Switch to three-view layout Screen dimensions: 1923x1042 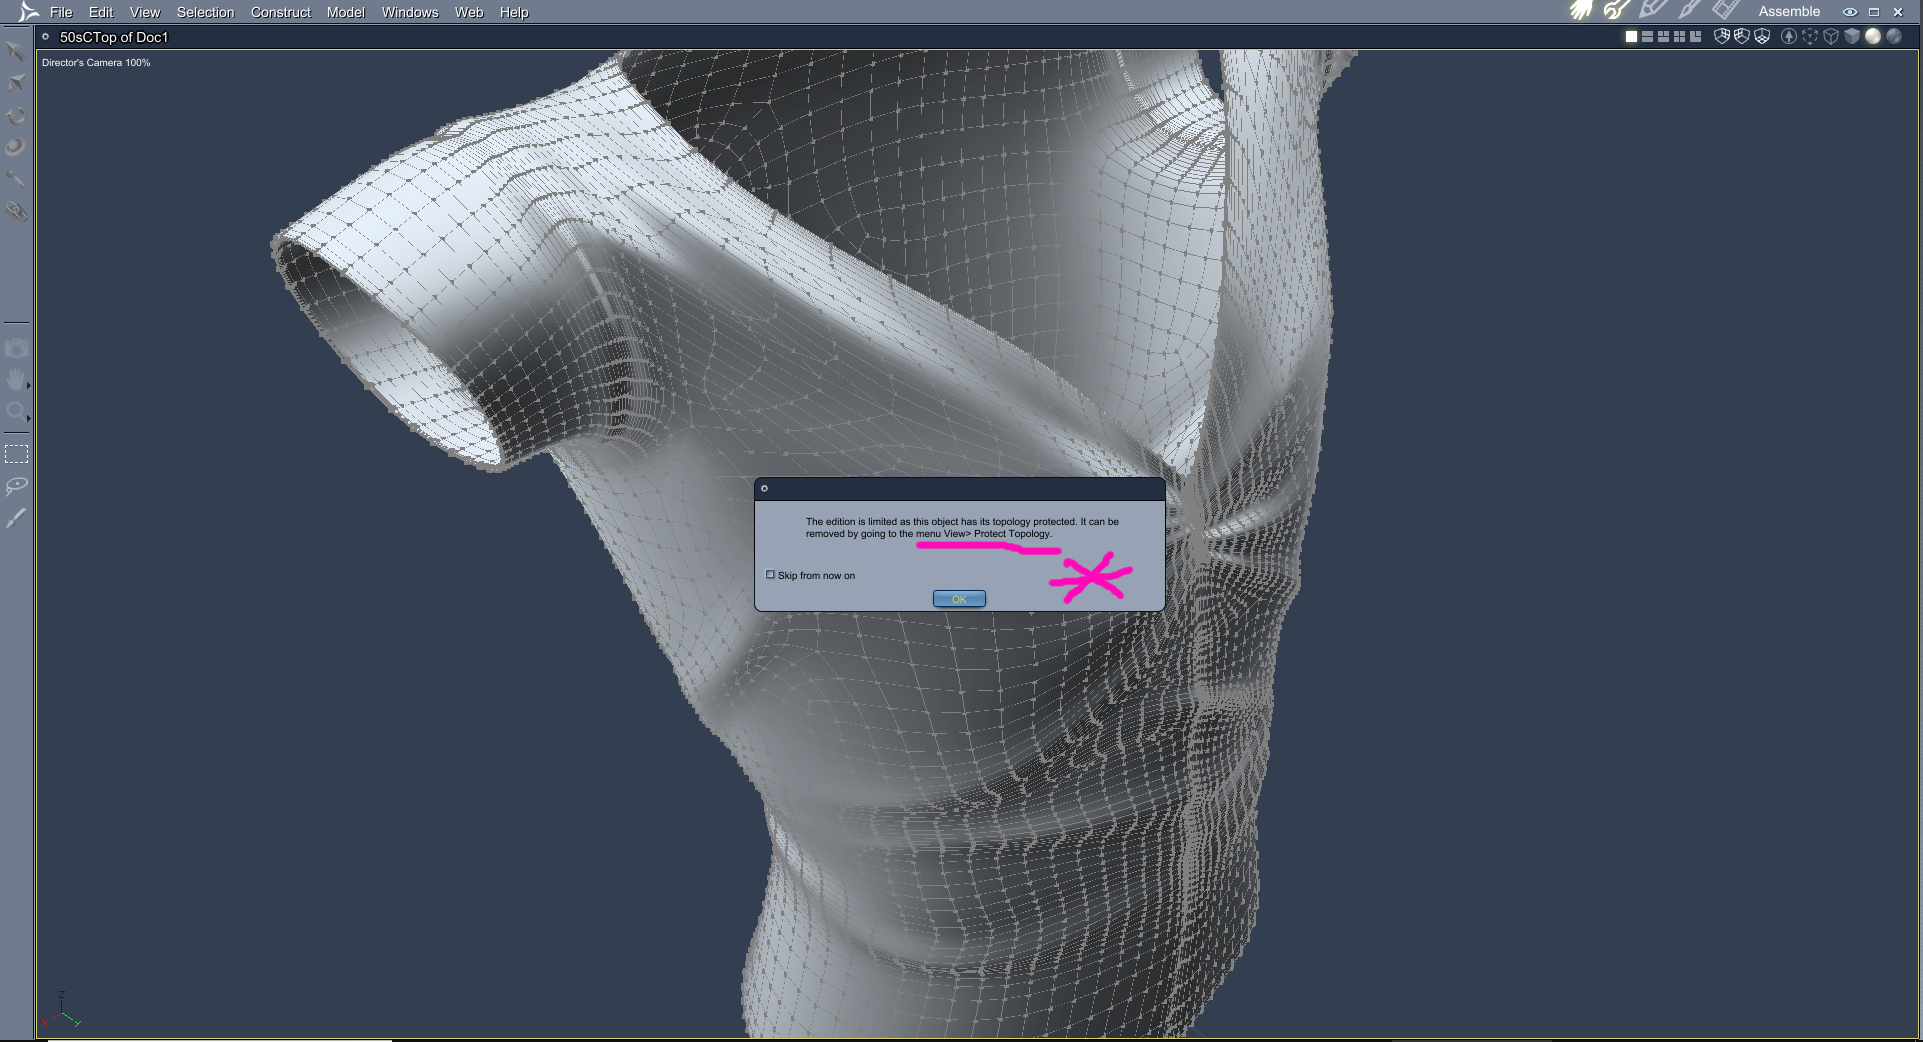coord(1663,37)
